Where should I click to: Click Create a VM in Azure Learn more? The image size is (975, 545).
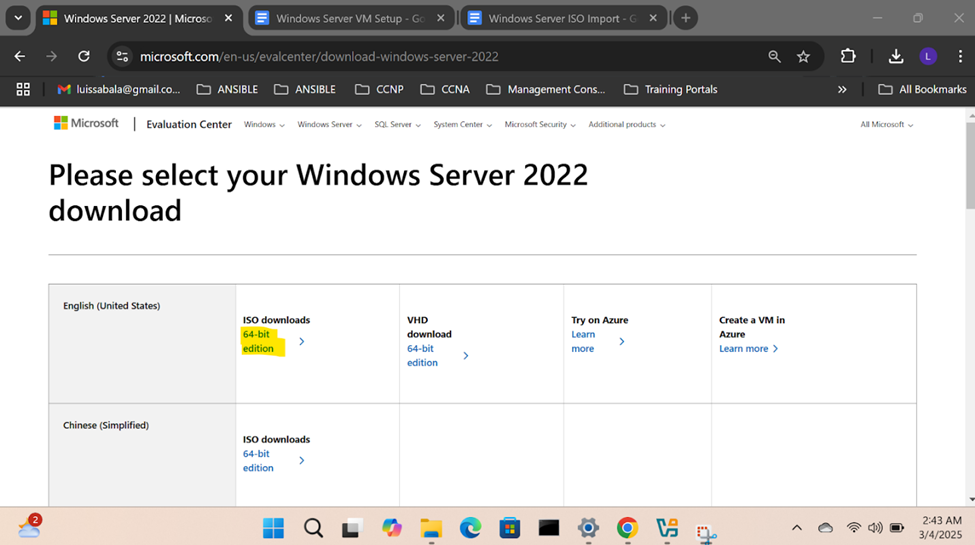(x=749, y=348)
